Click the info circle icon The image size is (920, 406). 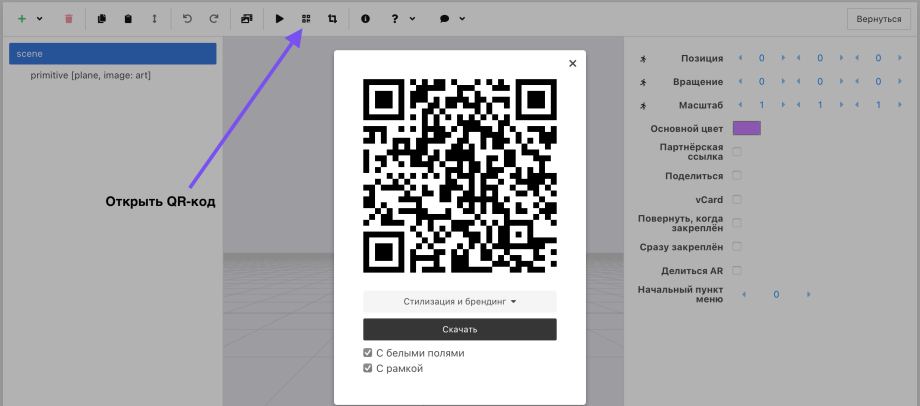pyautogui.click(x=365, y=18)
